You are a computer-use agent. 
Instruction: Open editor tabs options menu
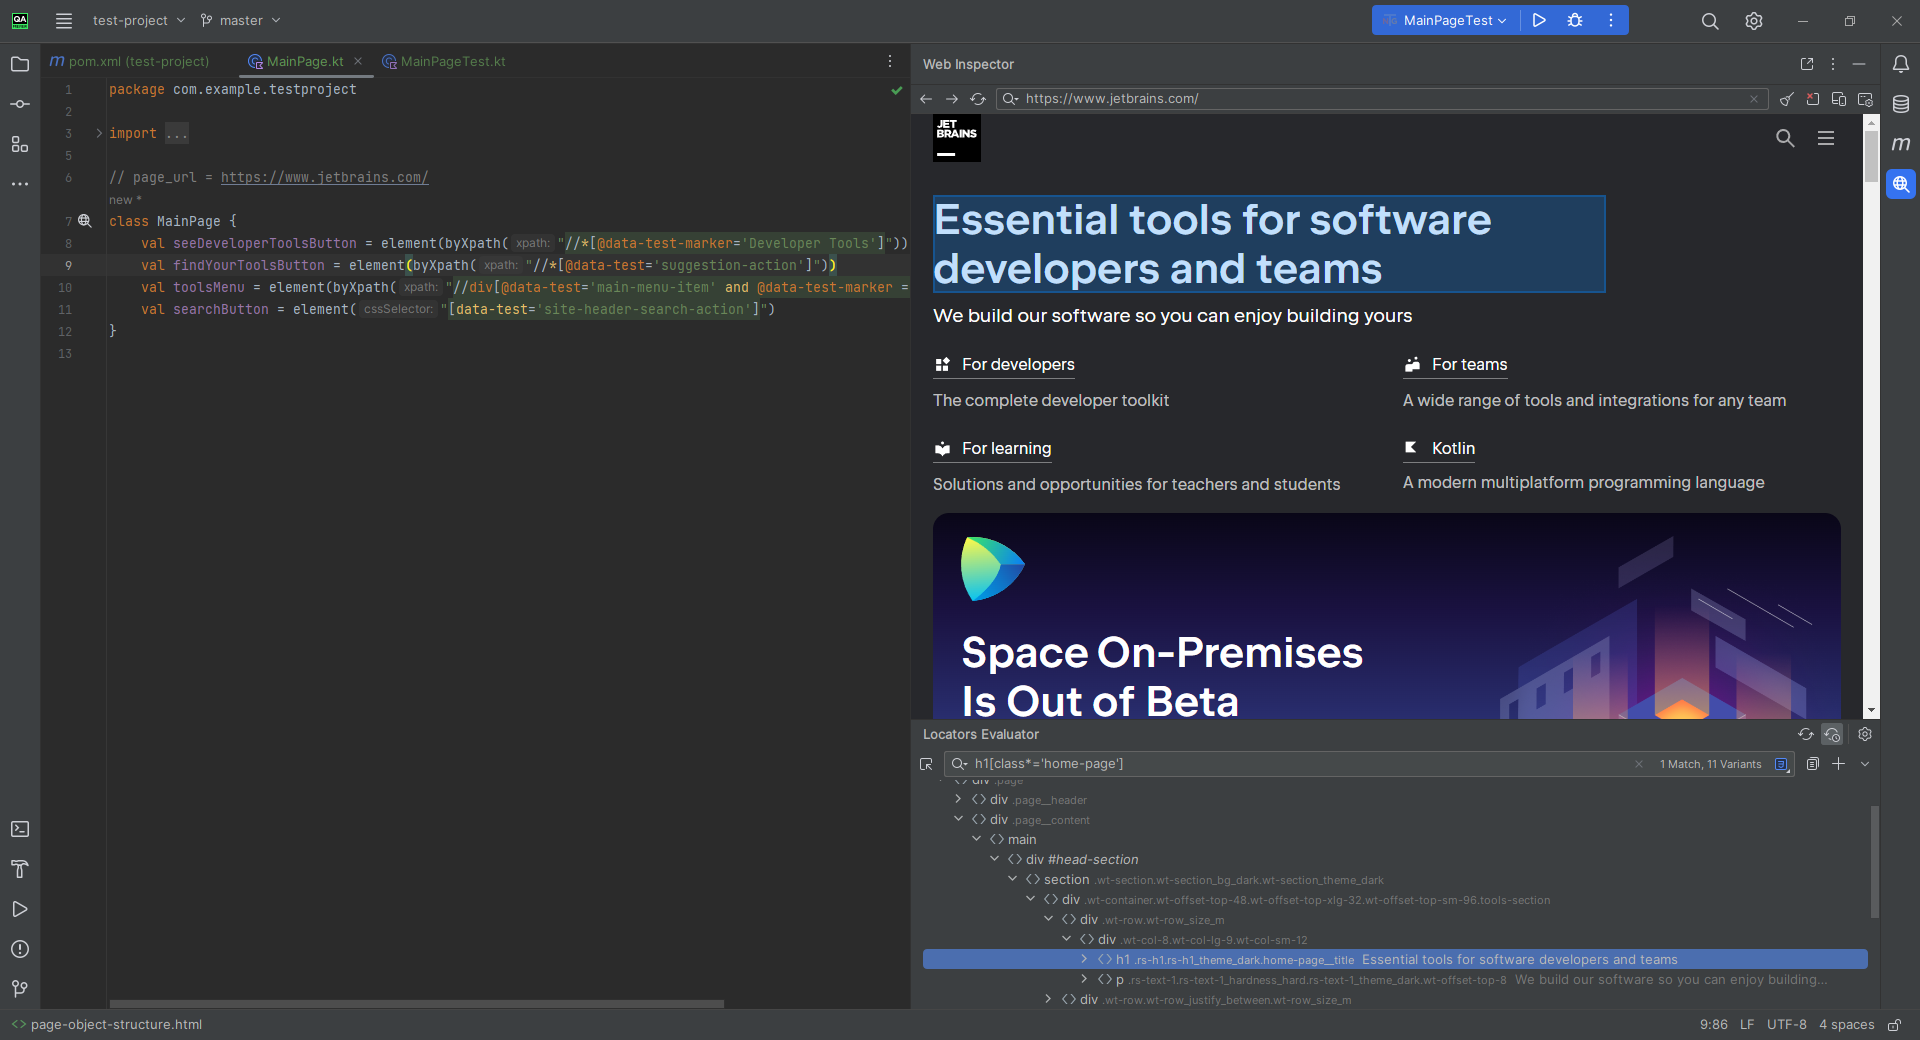click(x=890, y=62)
